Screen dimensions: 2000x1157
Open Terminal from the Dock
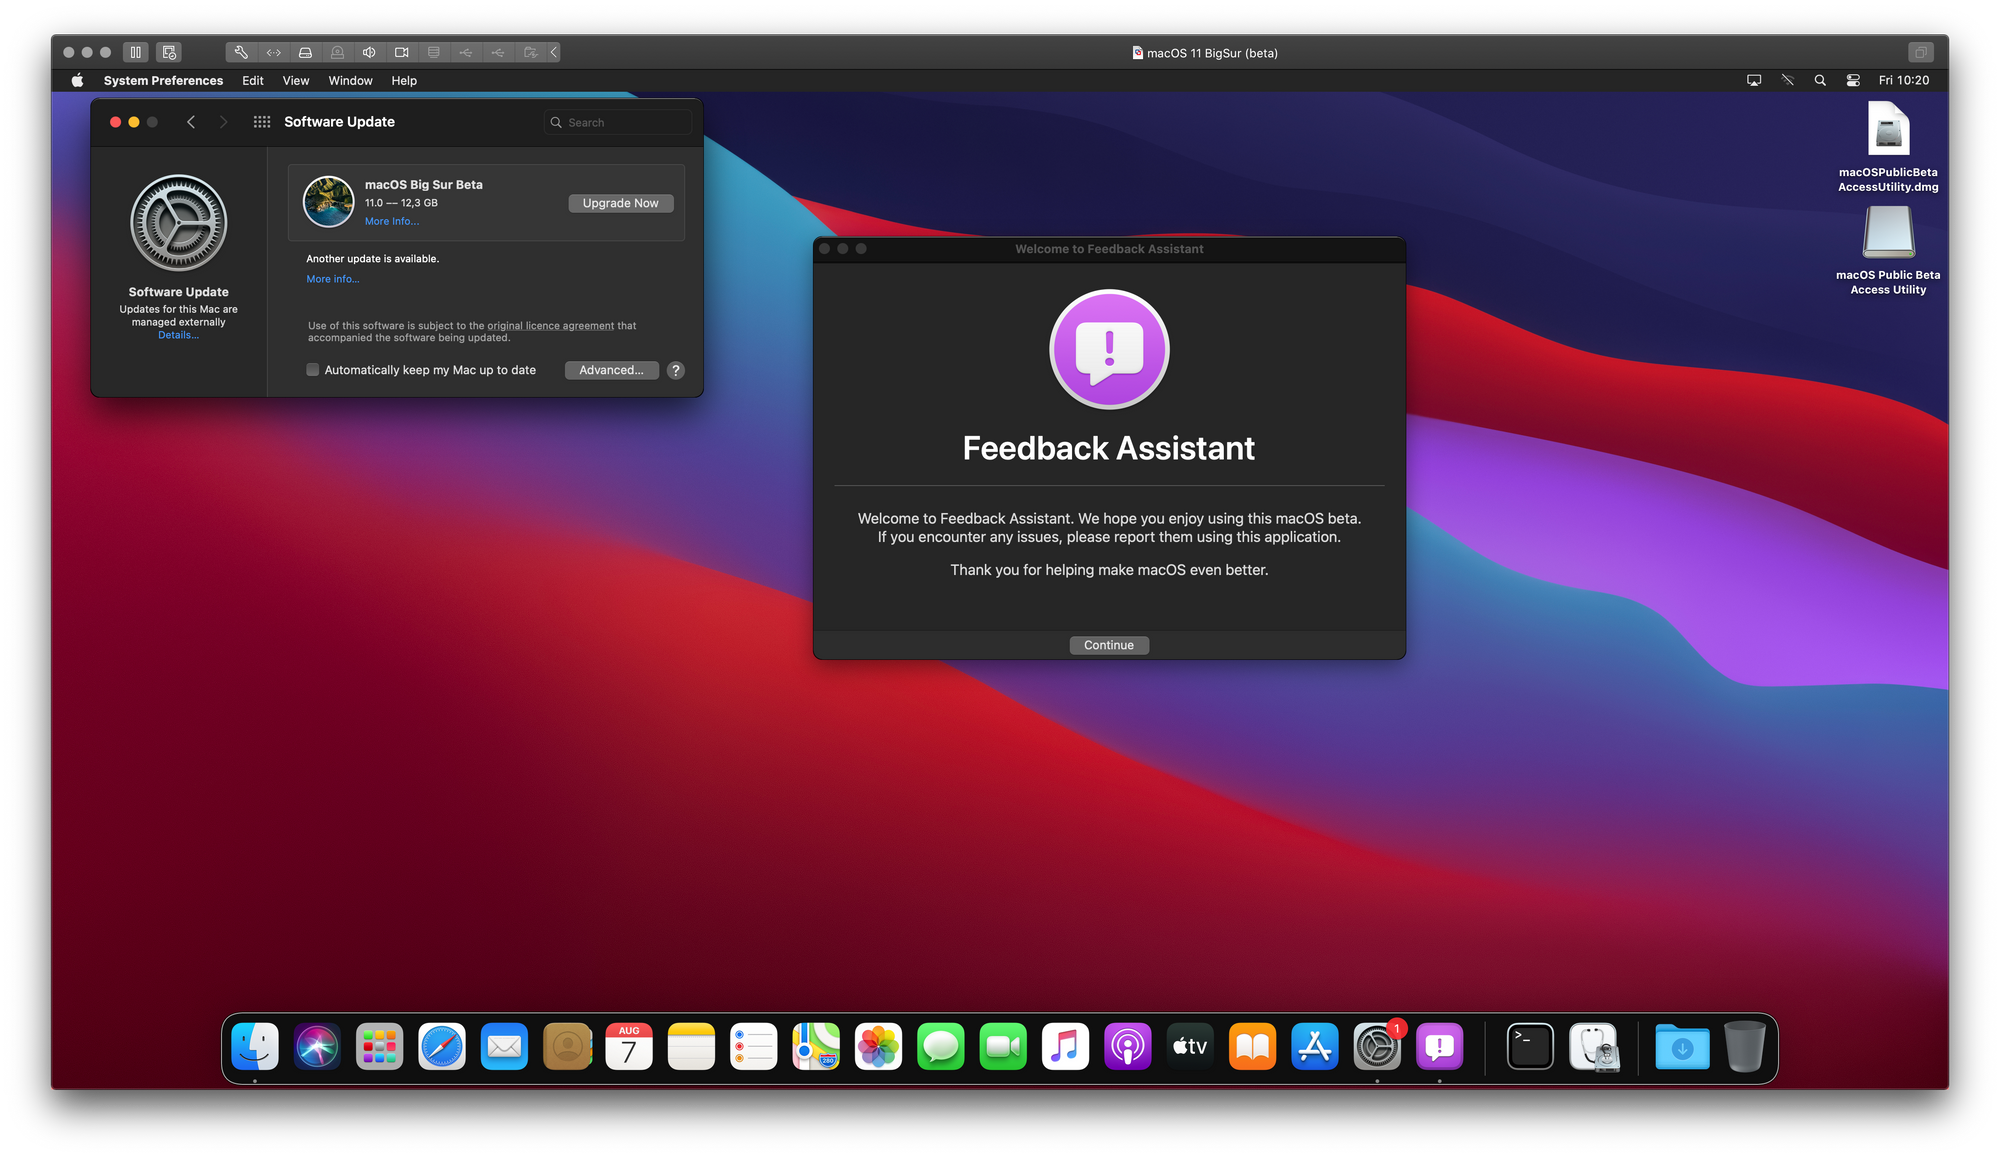[1530, 1047]
